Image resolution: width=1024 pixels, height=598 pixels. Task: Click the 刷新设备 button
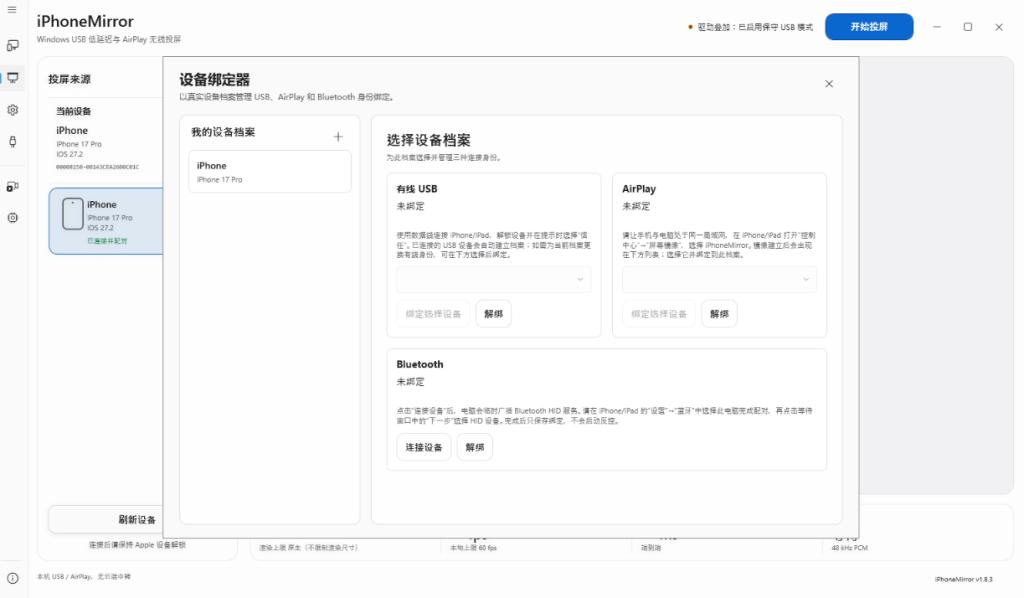pos(106,520)
